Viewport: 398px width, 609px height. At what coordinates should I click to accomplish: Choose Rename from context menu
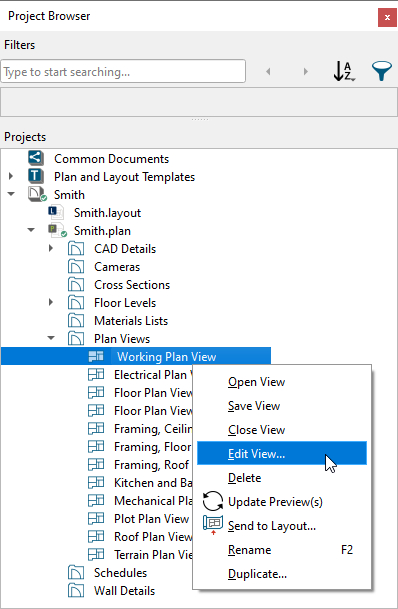pos(282,550)
